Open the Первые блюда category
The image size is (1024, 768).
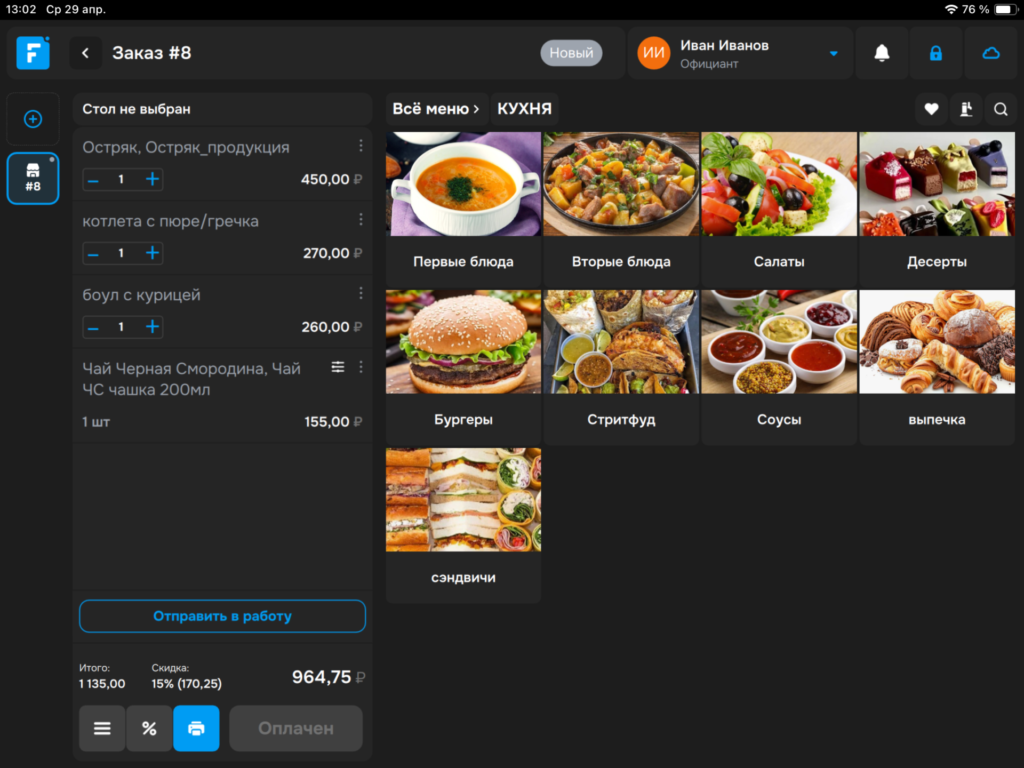463,209
